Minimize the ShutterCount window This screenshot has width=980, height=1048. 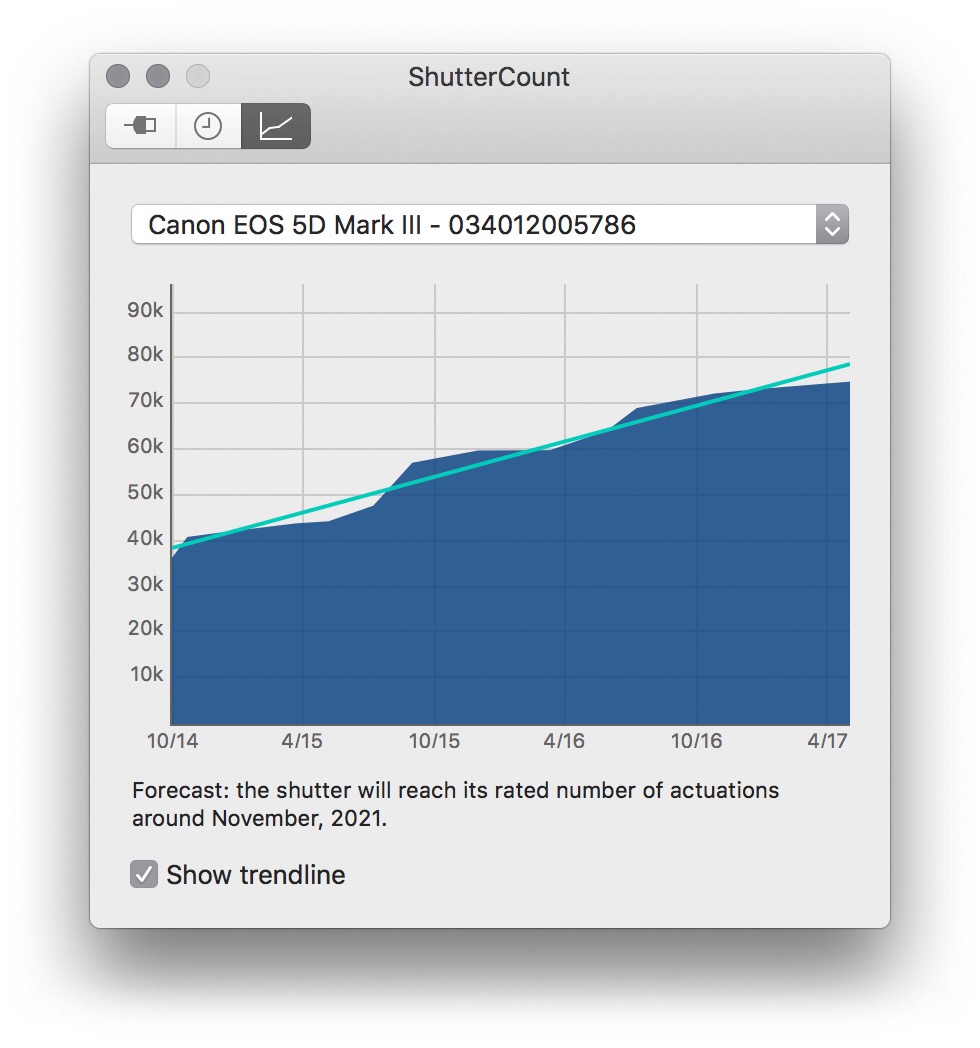click(158, 76)
